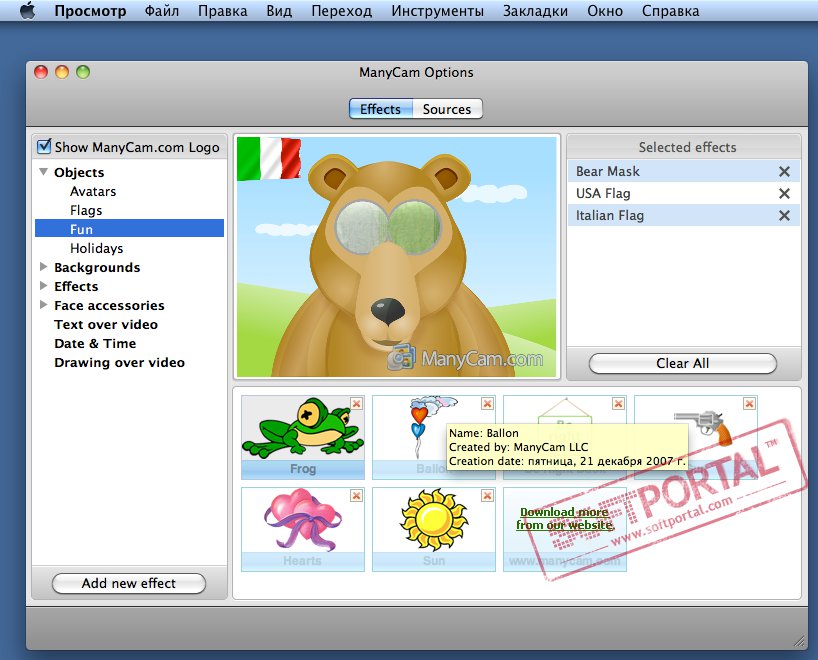Select USA Flag row in selected effects

pyautogui.click(x=683, y=194)
